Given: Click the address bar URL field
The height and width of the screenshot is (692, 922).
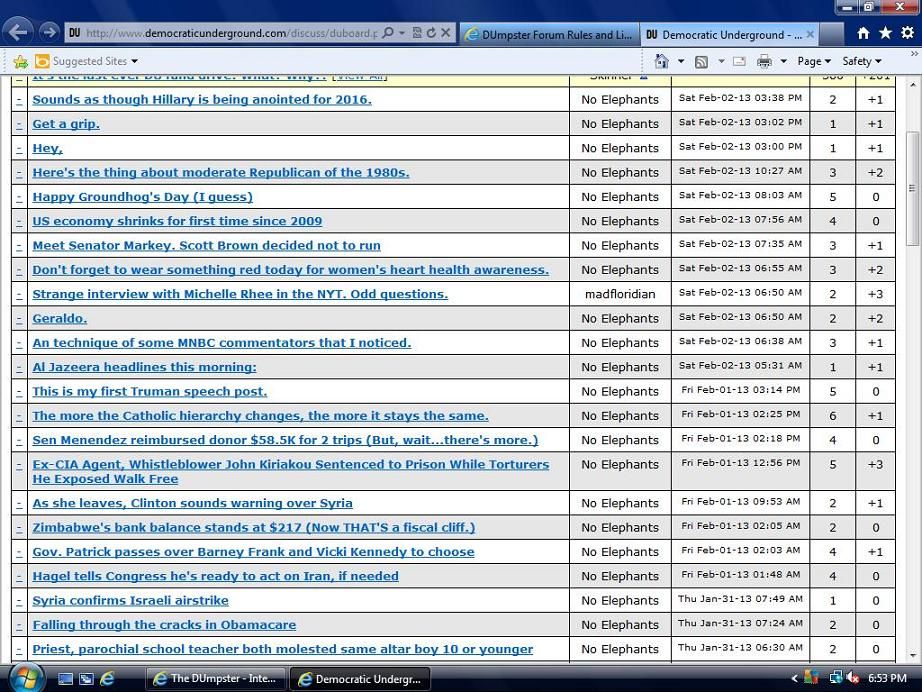Looking at the screenshot, I should coord(230,33).
